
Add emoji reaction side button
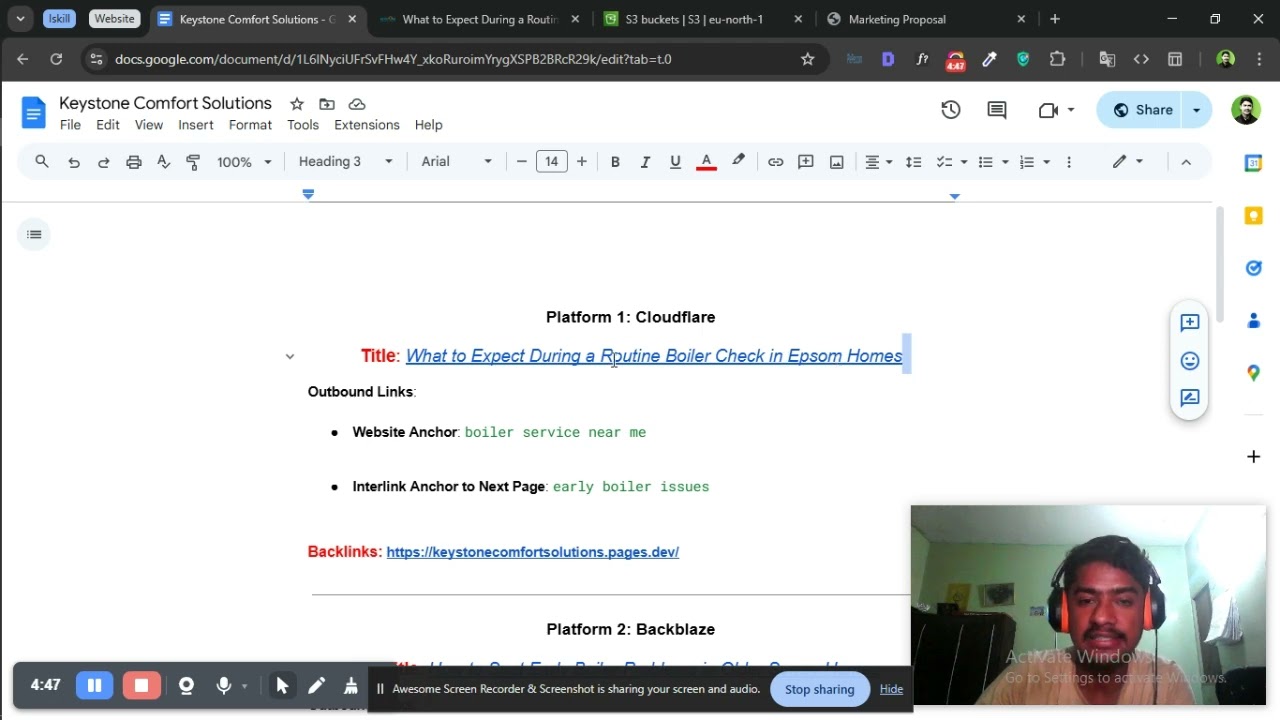pos(1190,360)
